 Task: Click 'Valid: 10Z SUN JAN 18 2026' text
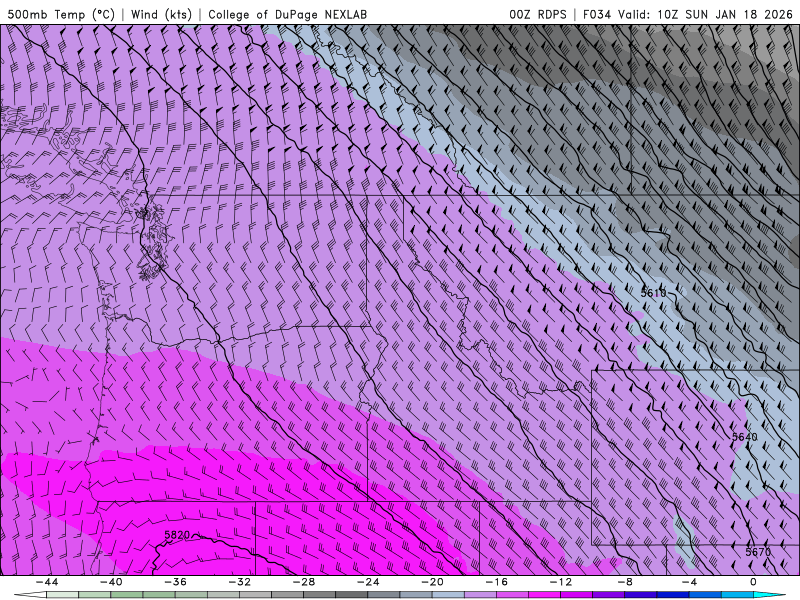click(705, 14)
